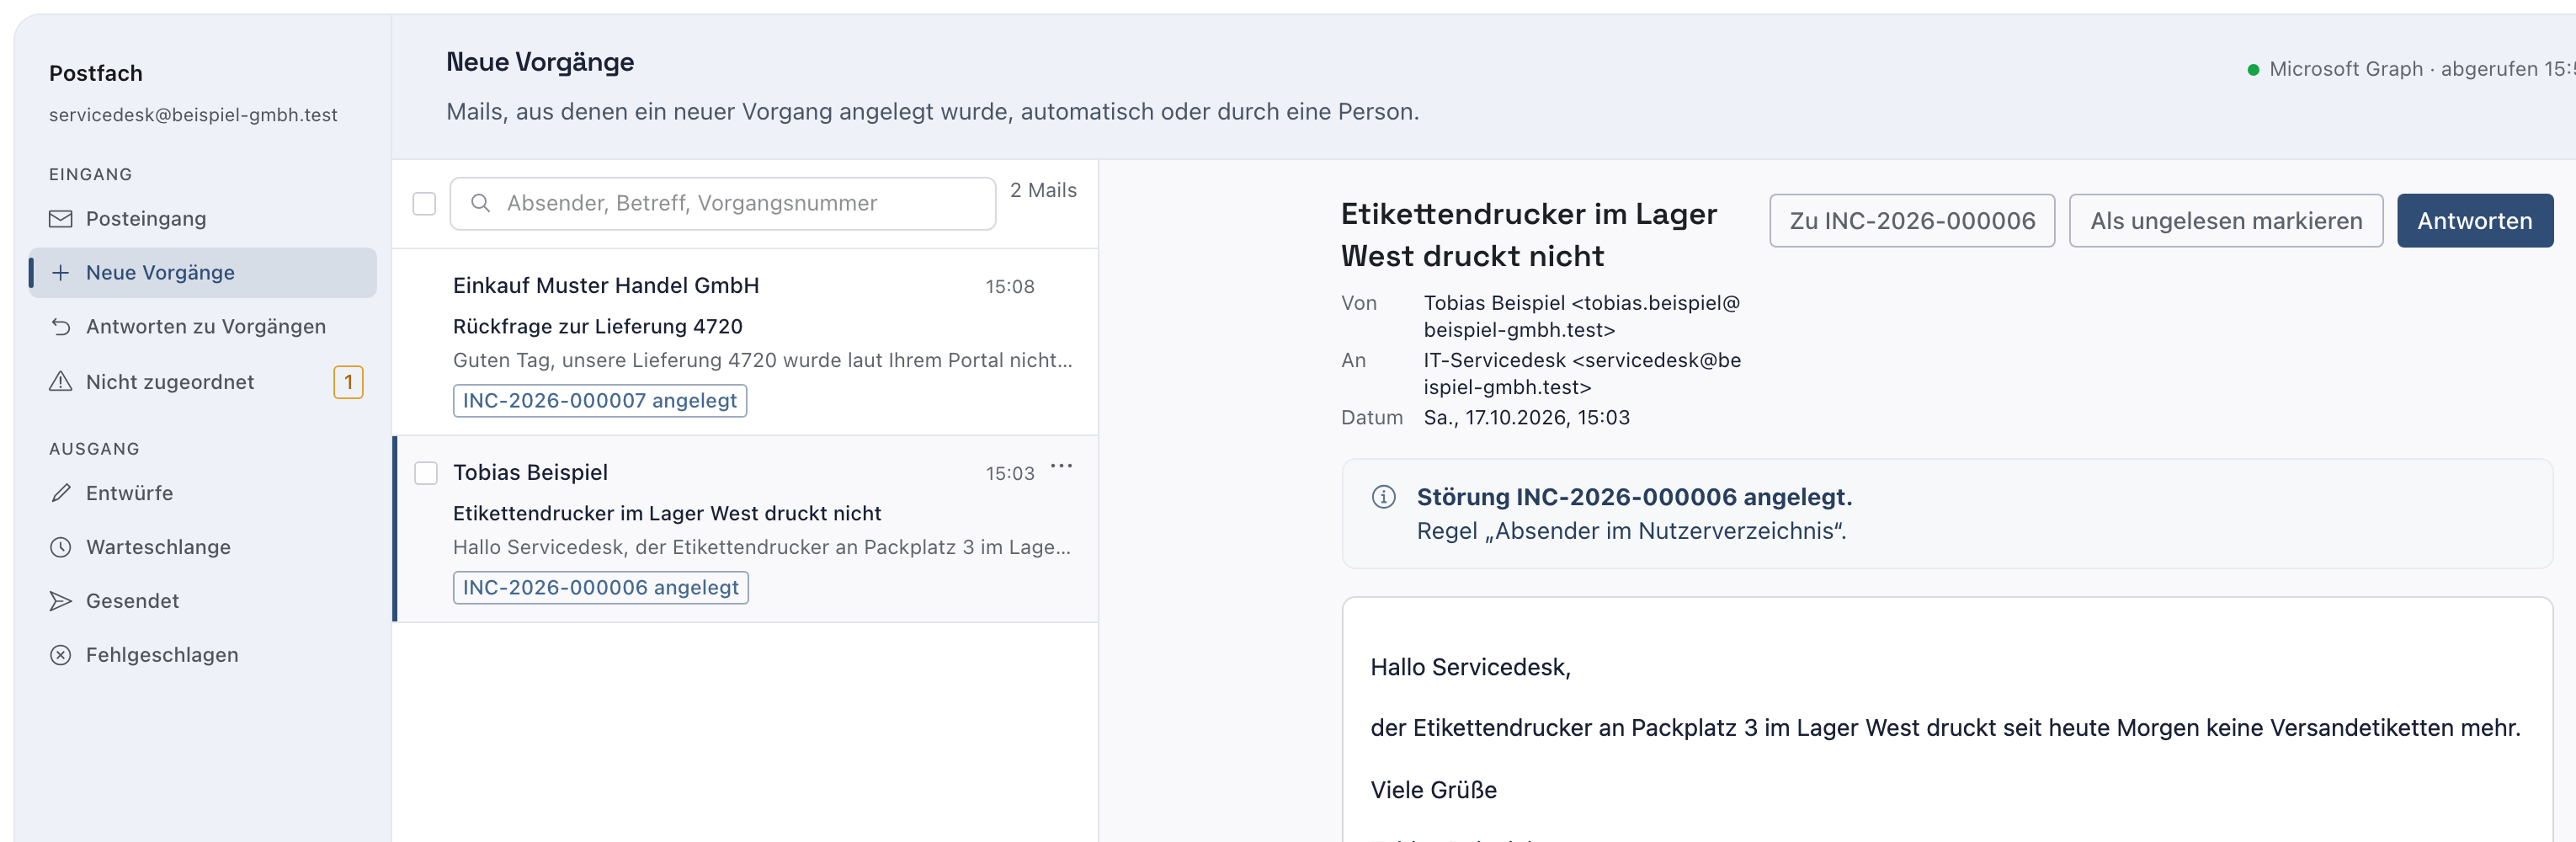Click the warning triangle icon beside Nicht zugeordnet
Viewport: 2576px width, 842px height.
61,381
